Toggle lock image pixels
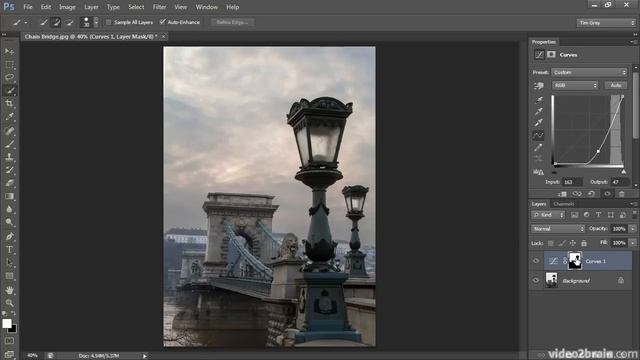640x360 pixels. (562, 243)
